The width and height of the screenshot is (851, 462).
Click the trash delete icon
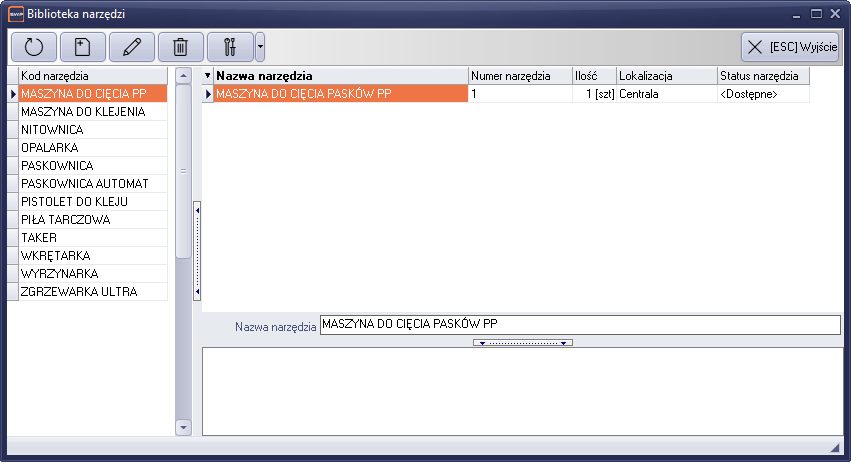pyautogui.click(x=180, y=47)
